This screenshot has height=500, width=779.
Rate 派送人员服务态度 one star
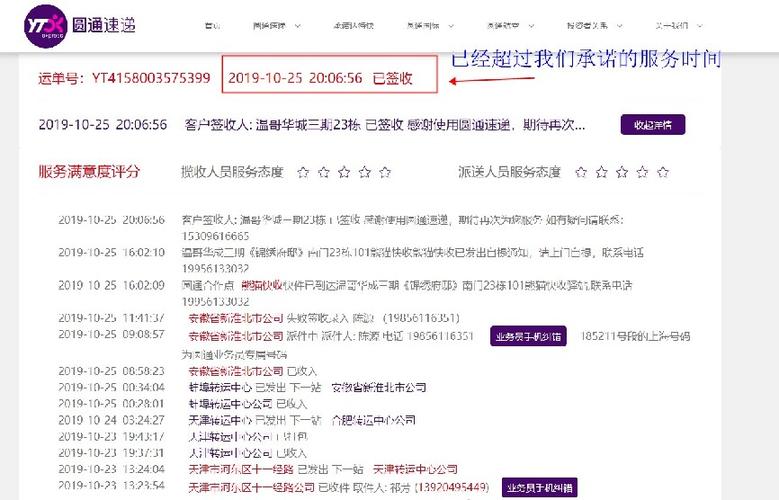(581, 172)
